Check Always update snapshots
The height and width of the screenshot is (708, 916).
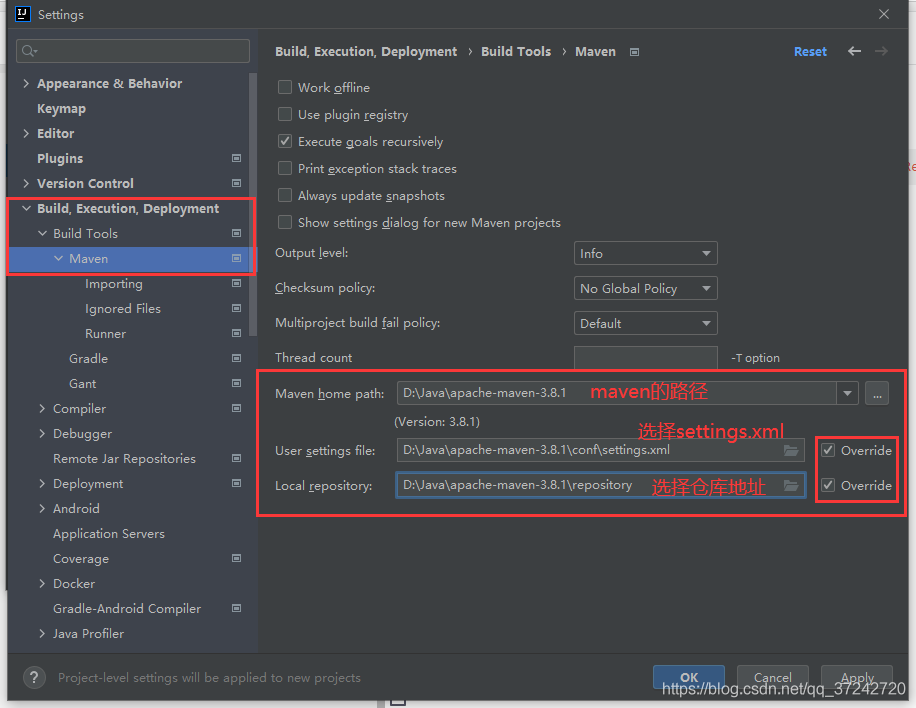click(x=285, y=195)
